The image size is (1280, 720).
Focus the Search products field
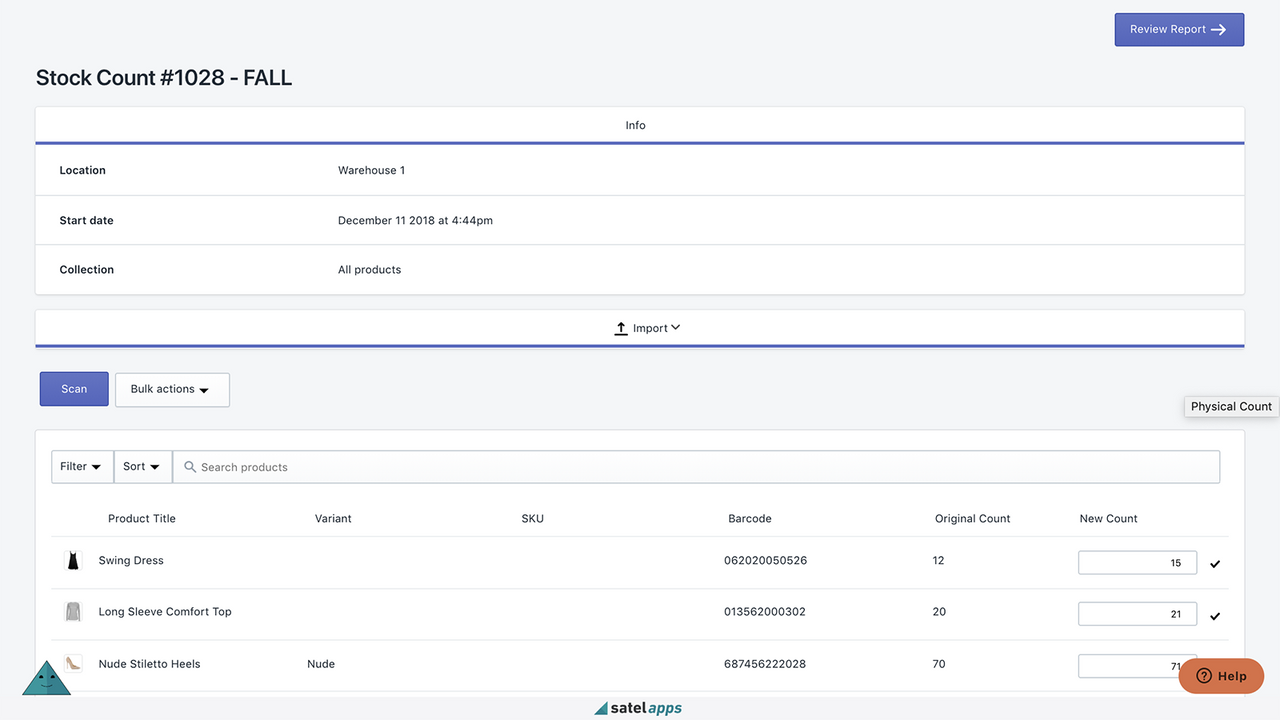coord(696,467)
